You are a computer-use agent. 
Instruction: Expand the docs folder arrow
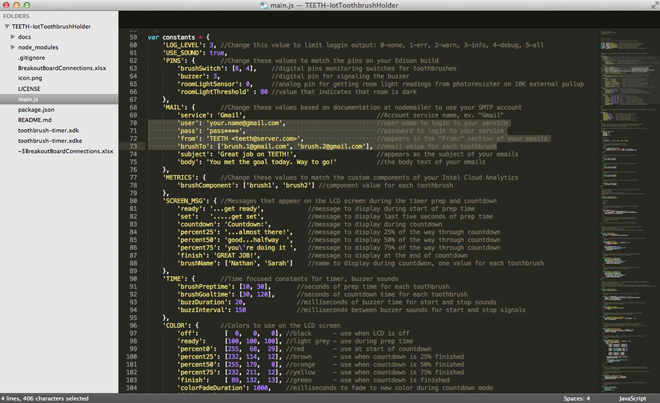13,37
